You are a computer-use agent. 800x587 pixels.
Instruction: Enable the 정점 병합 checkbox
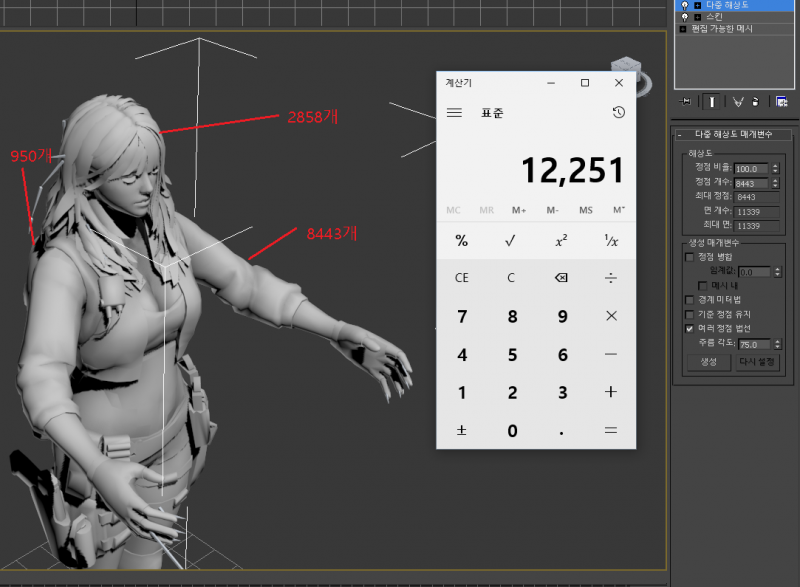[x=689, y=257]
